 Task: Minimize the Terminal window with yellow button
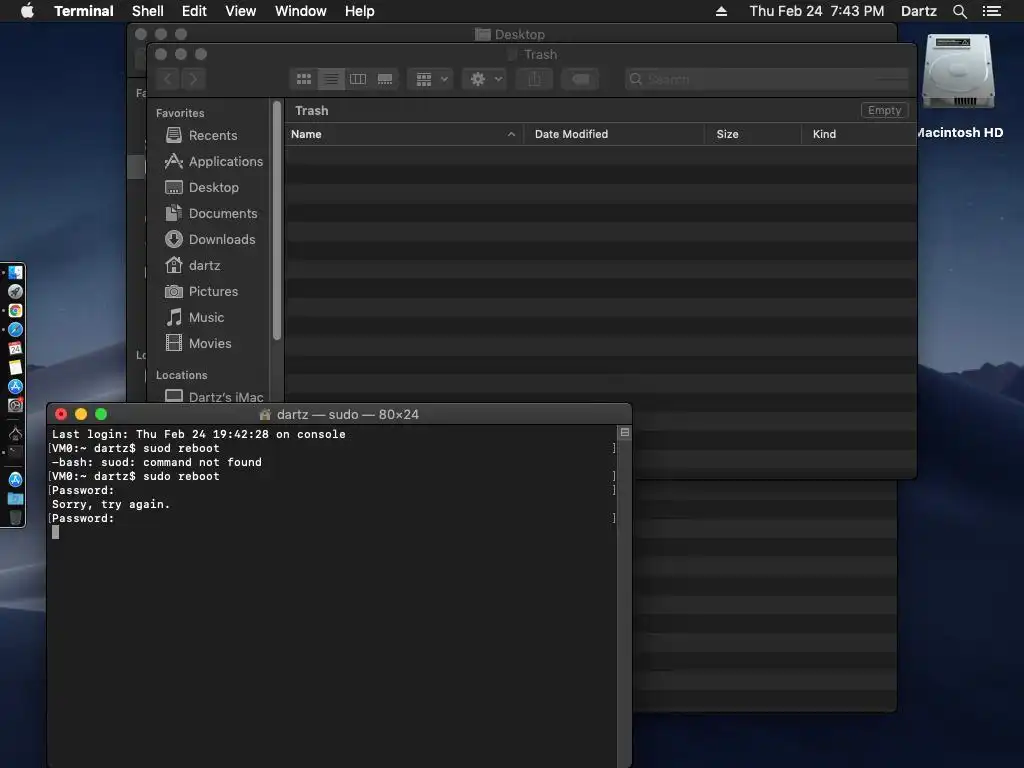81,414
